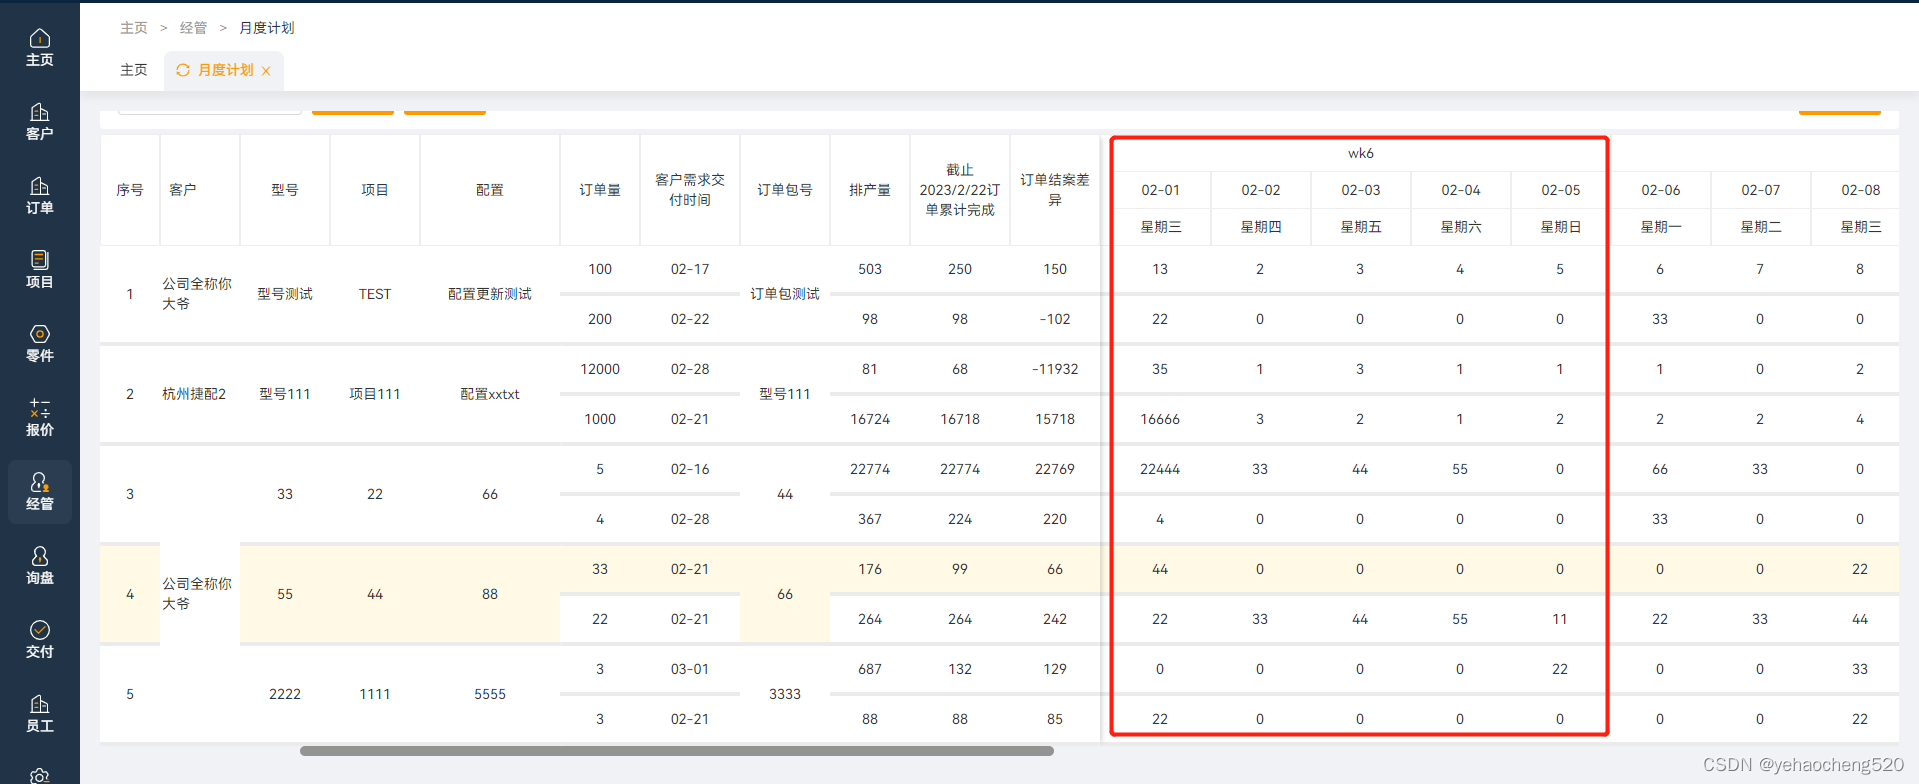
Task: Click the 型号111 order package cell
Action: coord(785,394)
